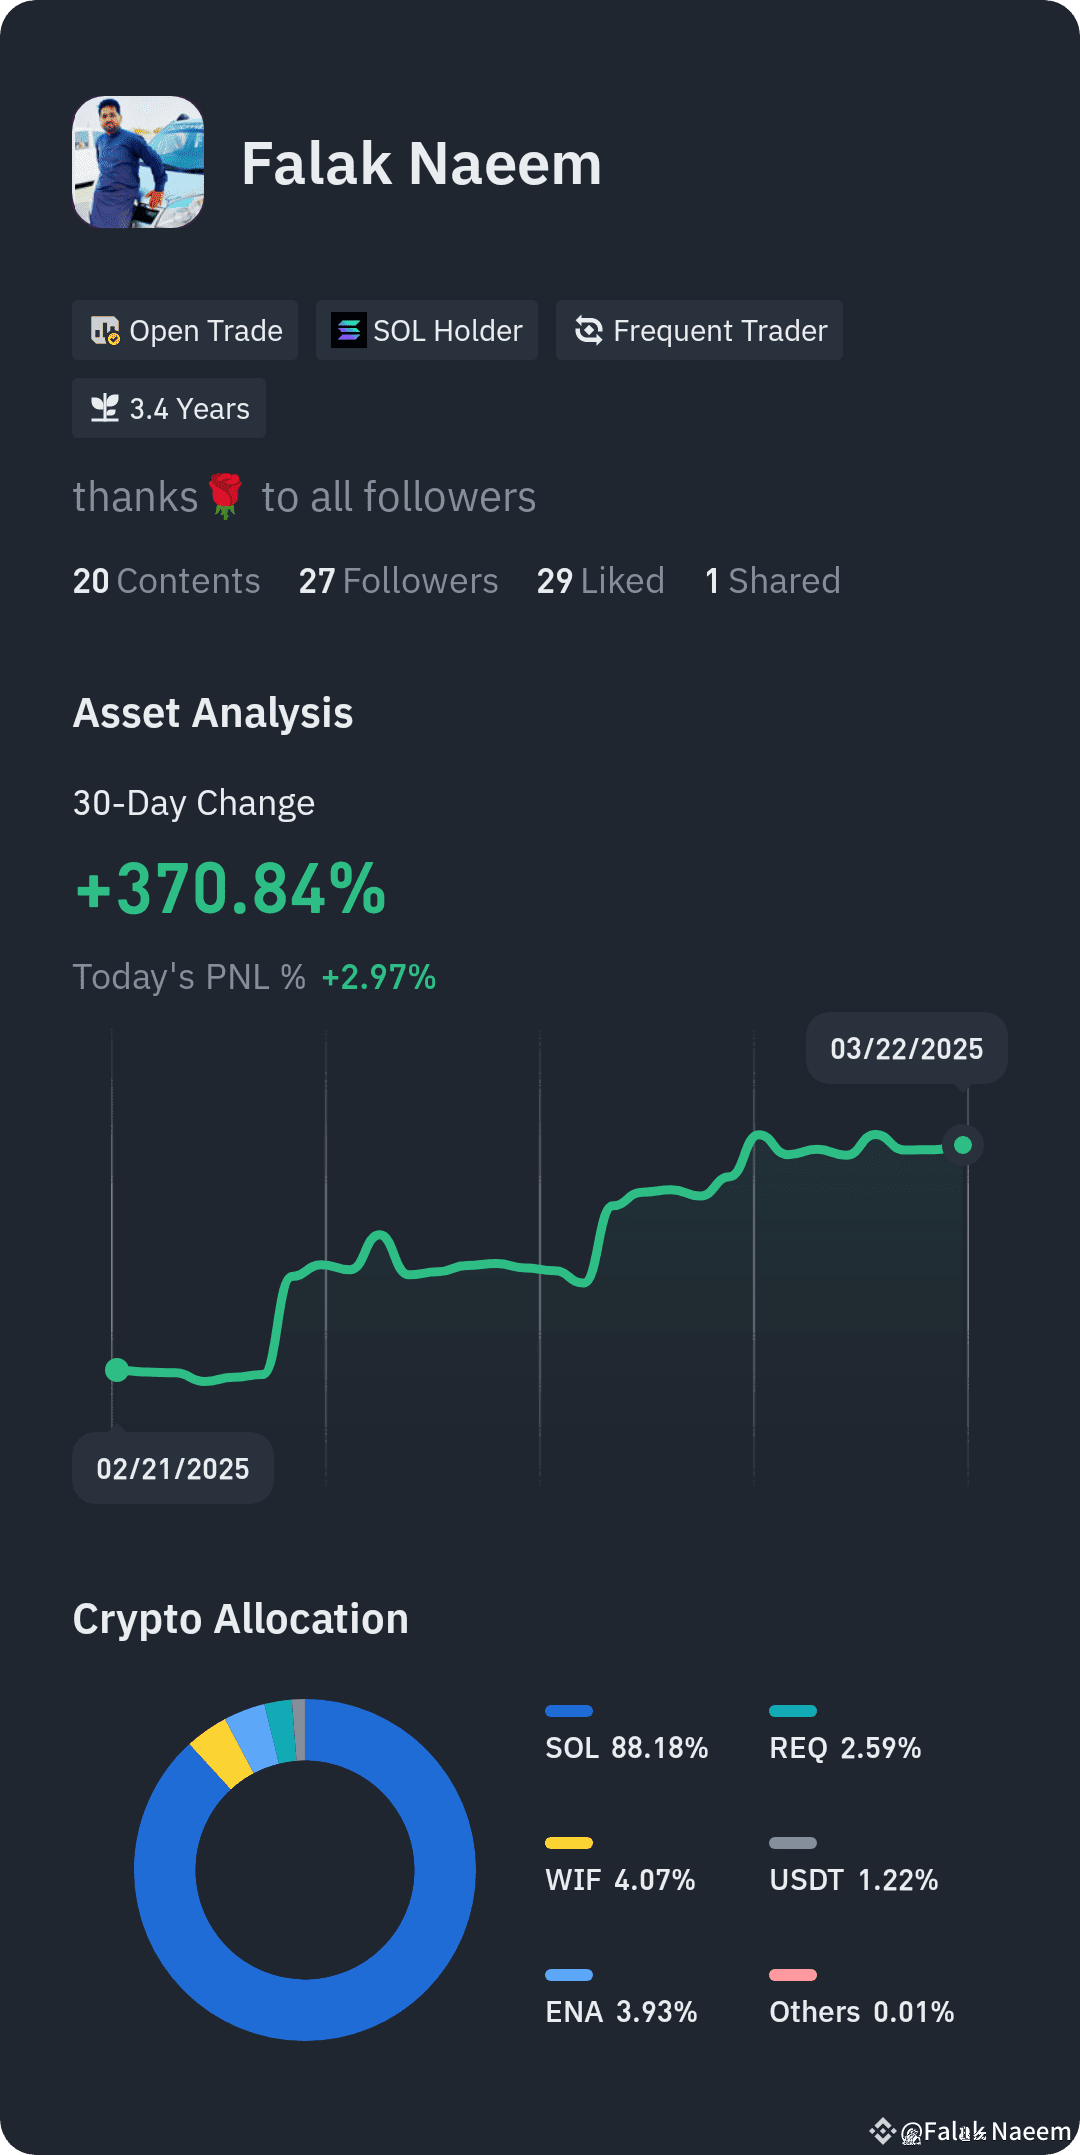Click the SOL Holder Solana logo icon
This screenshot has height=2155, width=1080.
tap(348, 330)
